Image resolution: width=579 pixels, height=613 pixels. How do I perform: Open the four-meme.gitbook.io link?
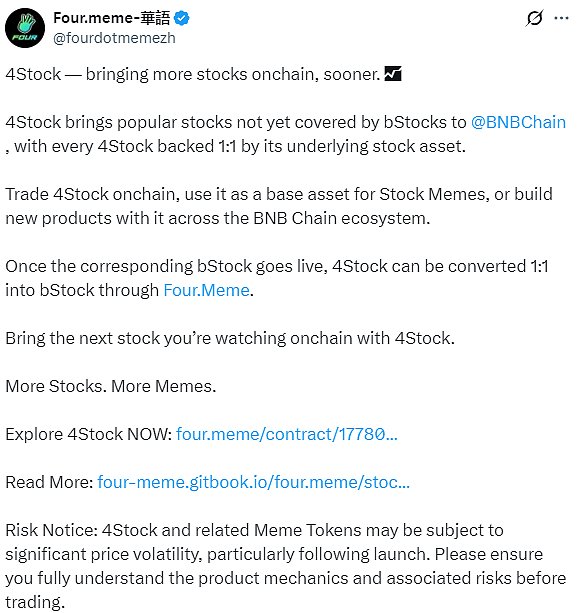pyautogui.click(x=253, y=482)
